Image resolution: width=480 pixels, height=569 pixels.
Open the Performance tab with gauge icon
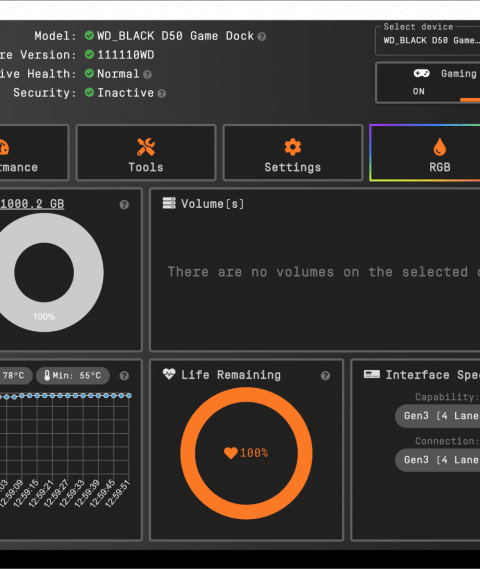(x=34, y=152)
